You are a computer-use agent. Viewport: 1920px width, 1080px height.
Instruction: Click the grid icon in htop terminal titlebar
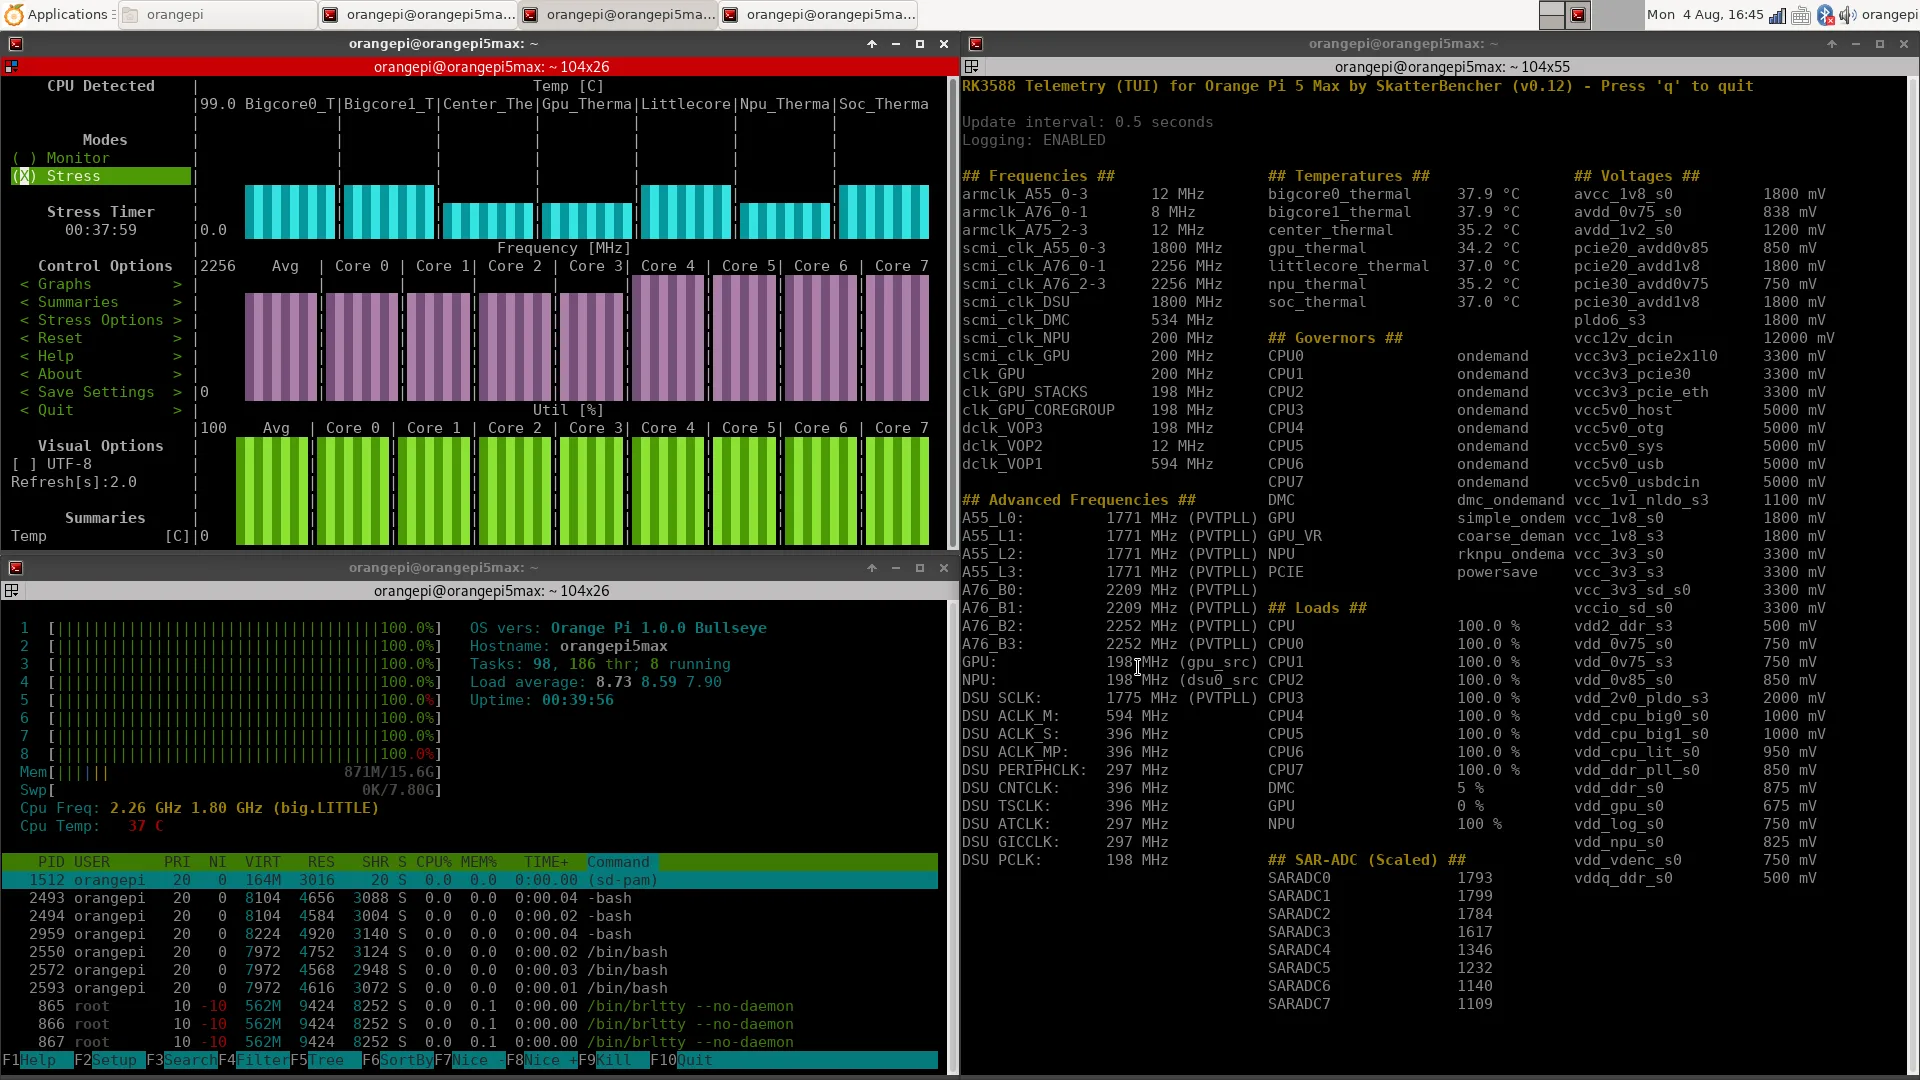(x=12, y=591)
